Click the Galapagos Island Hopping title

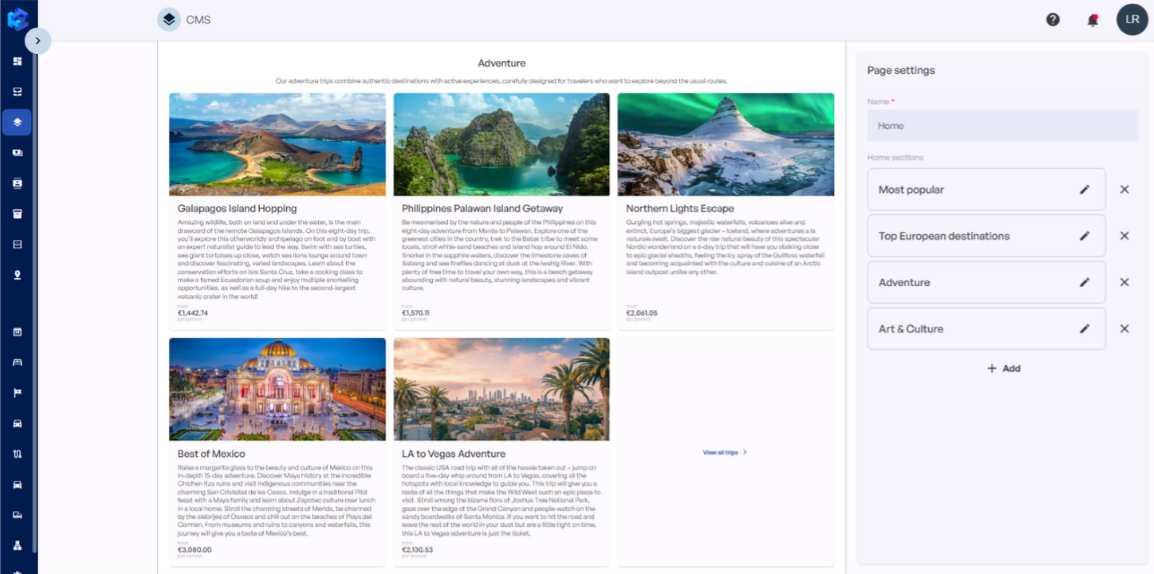[237, 209]
